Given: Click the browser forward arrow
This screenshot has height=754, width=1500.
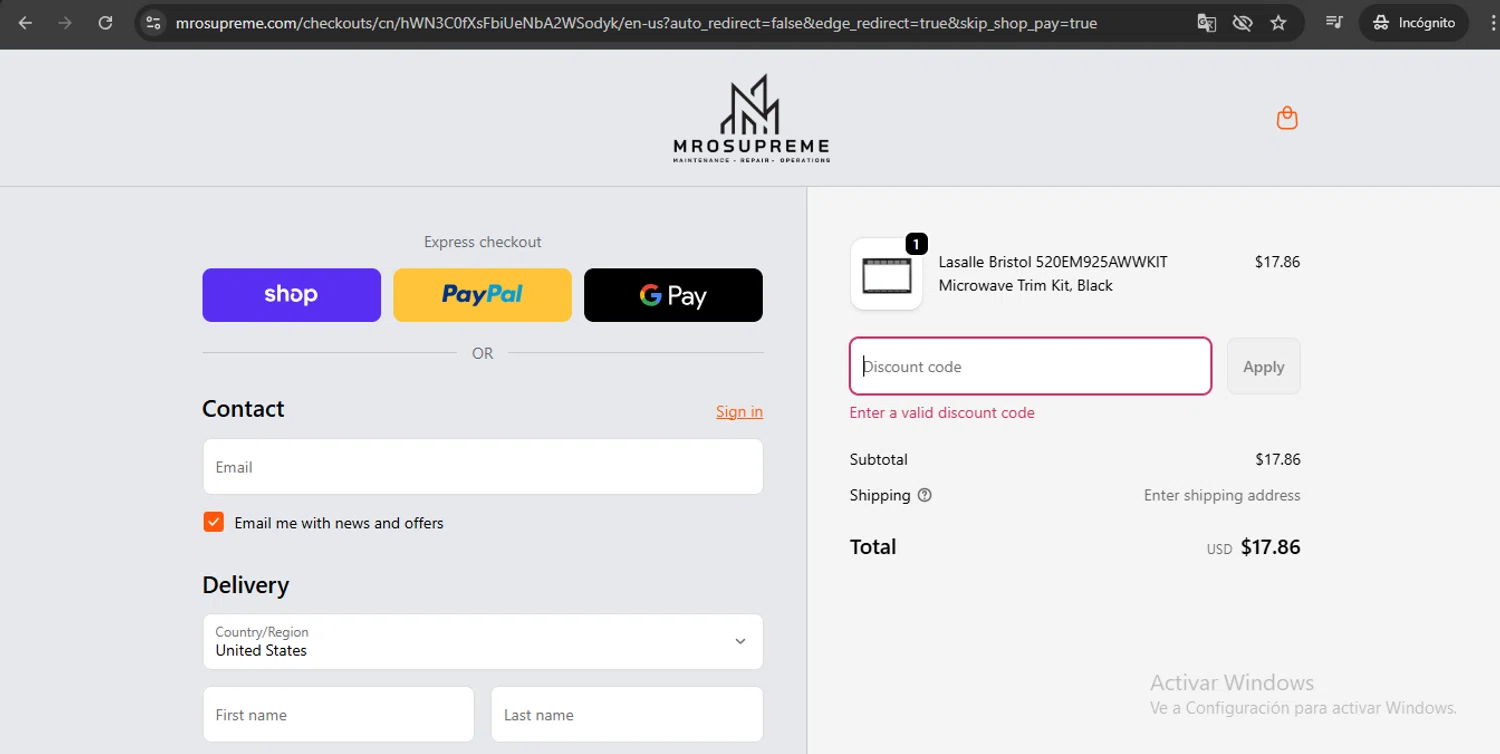Looking at the screenshot, I should coord(65,22).
